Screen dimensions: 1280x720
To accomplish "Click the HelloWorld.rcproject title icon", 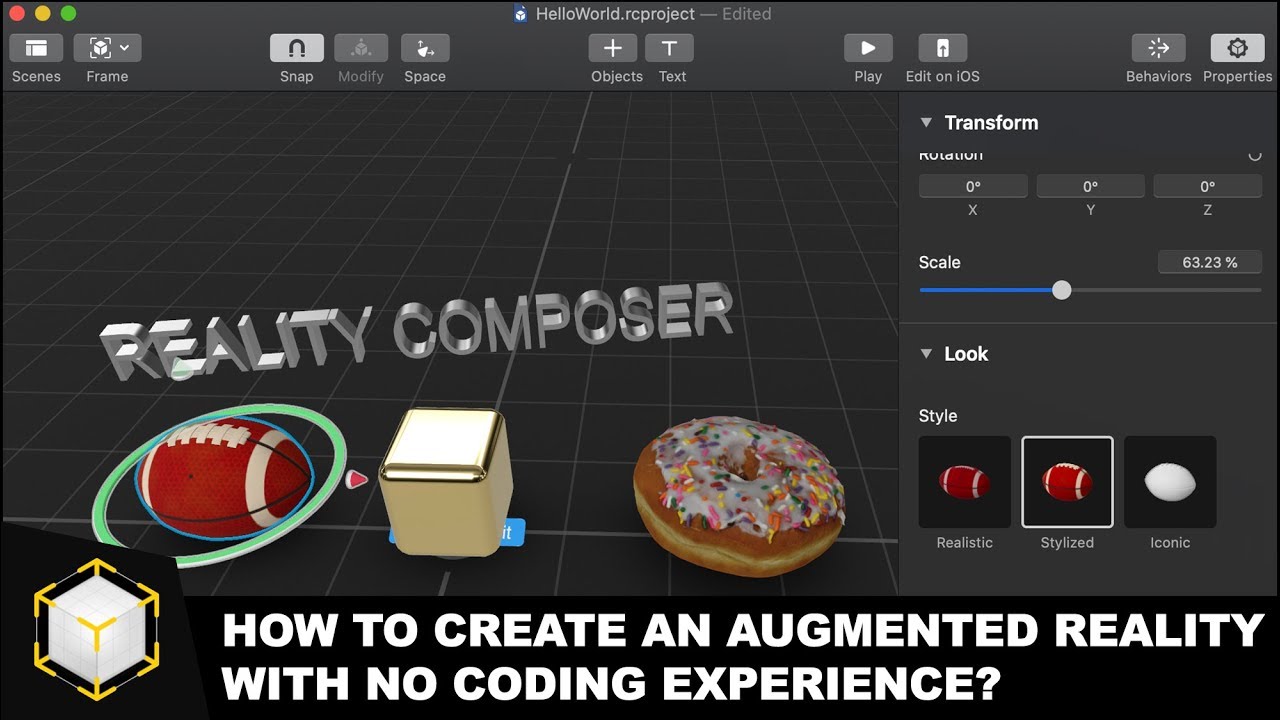I will pos(521,14).
